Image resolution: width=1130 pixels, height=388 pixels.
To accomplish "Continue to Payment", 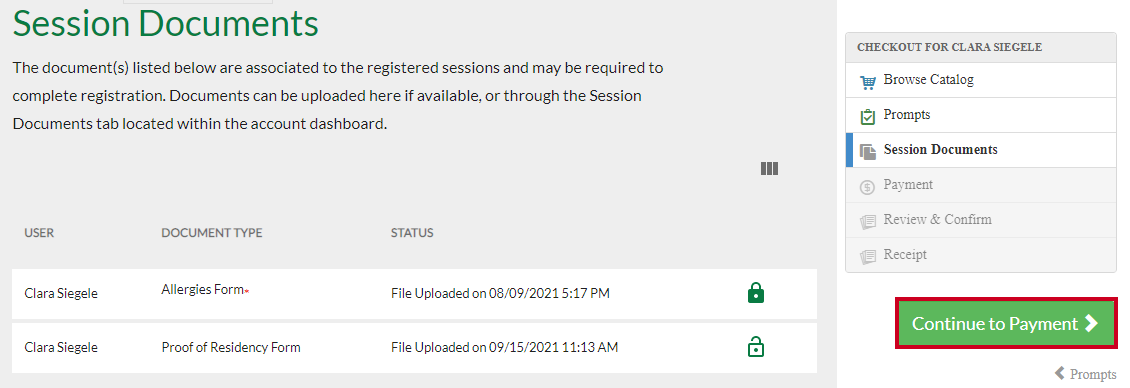I will (1006, 323).
